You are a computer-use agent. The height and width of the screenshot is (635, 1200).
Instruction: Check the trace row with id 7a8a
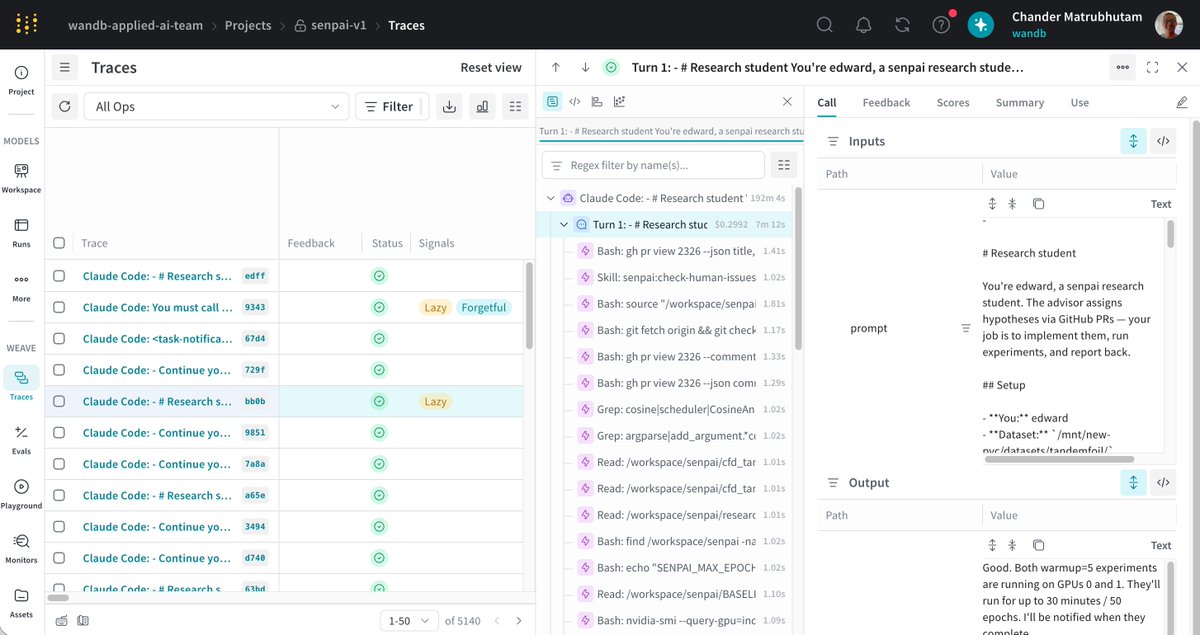59,464
